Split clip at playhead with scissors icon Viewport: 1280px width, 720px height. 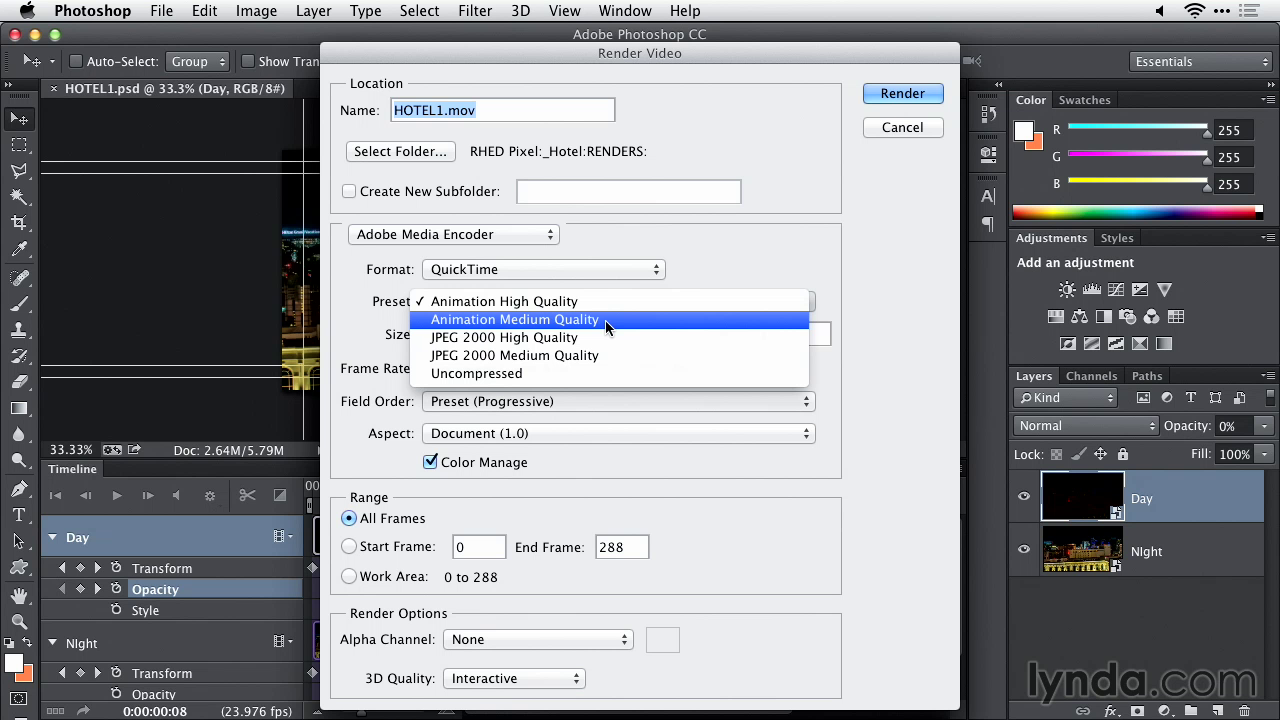247,495
